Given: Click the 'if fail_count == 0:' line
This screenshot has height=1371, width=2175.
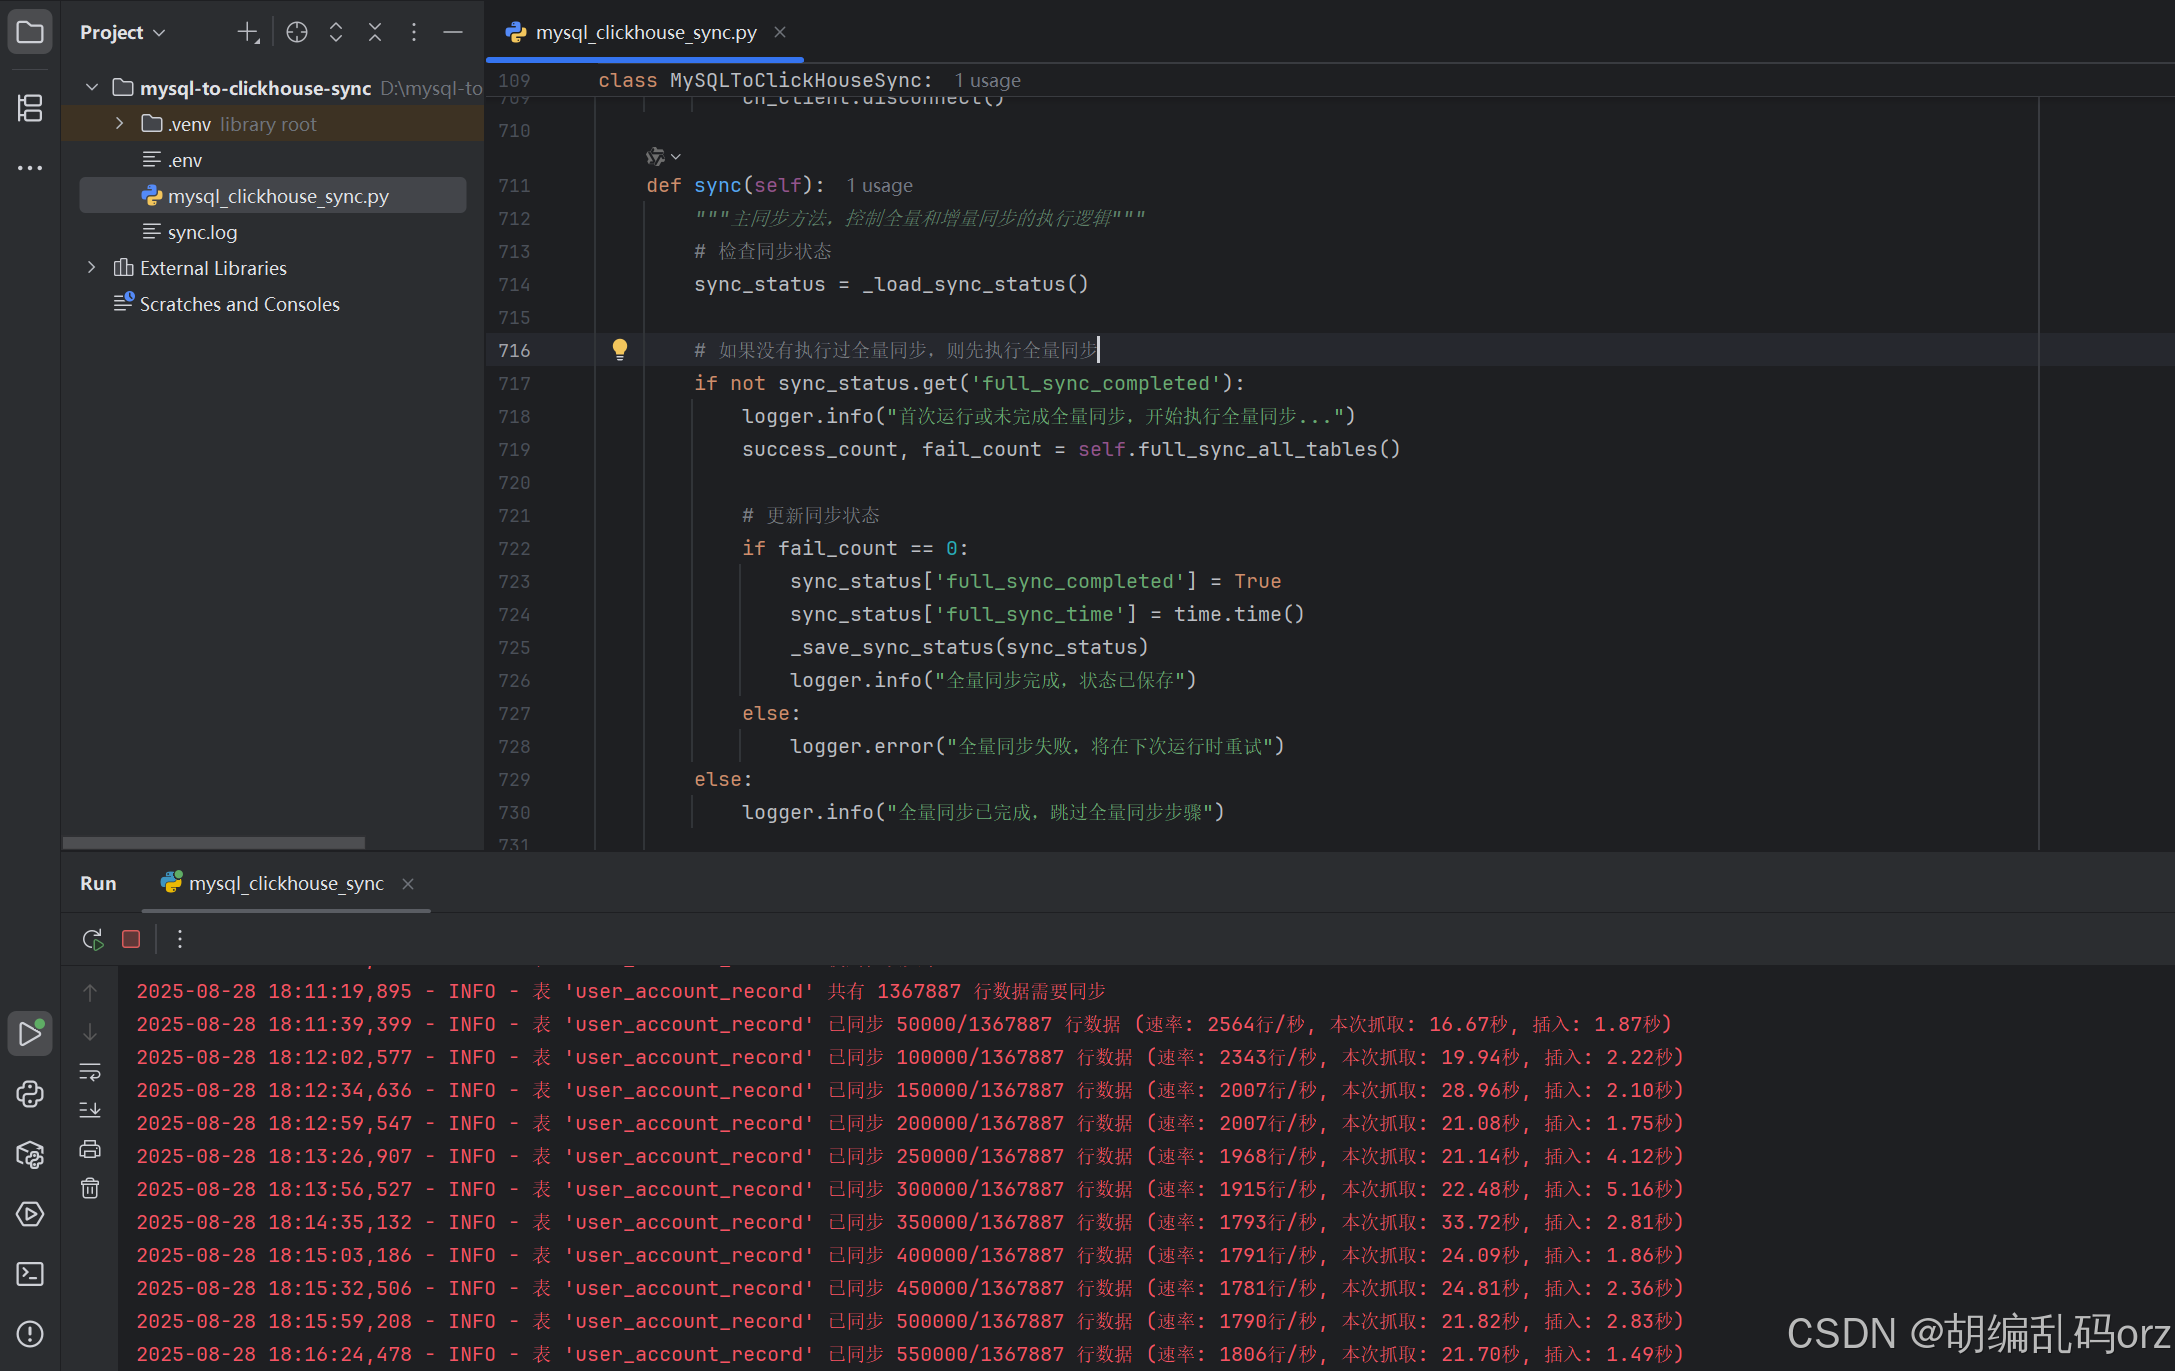Looking at the screenshot, I should coord(855,548).
